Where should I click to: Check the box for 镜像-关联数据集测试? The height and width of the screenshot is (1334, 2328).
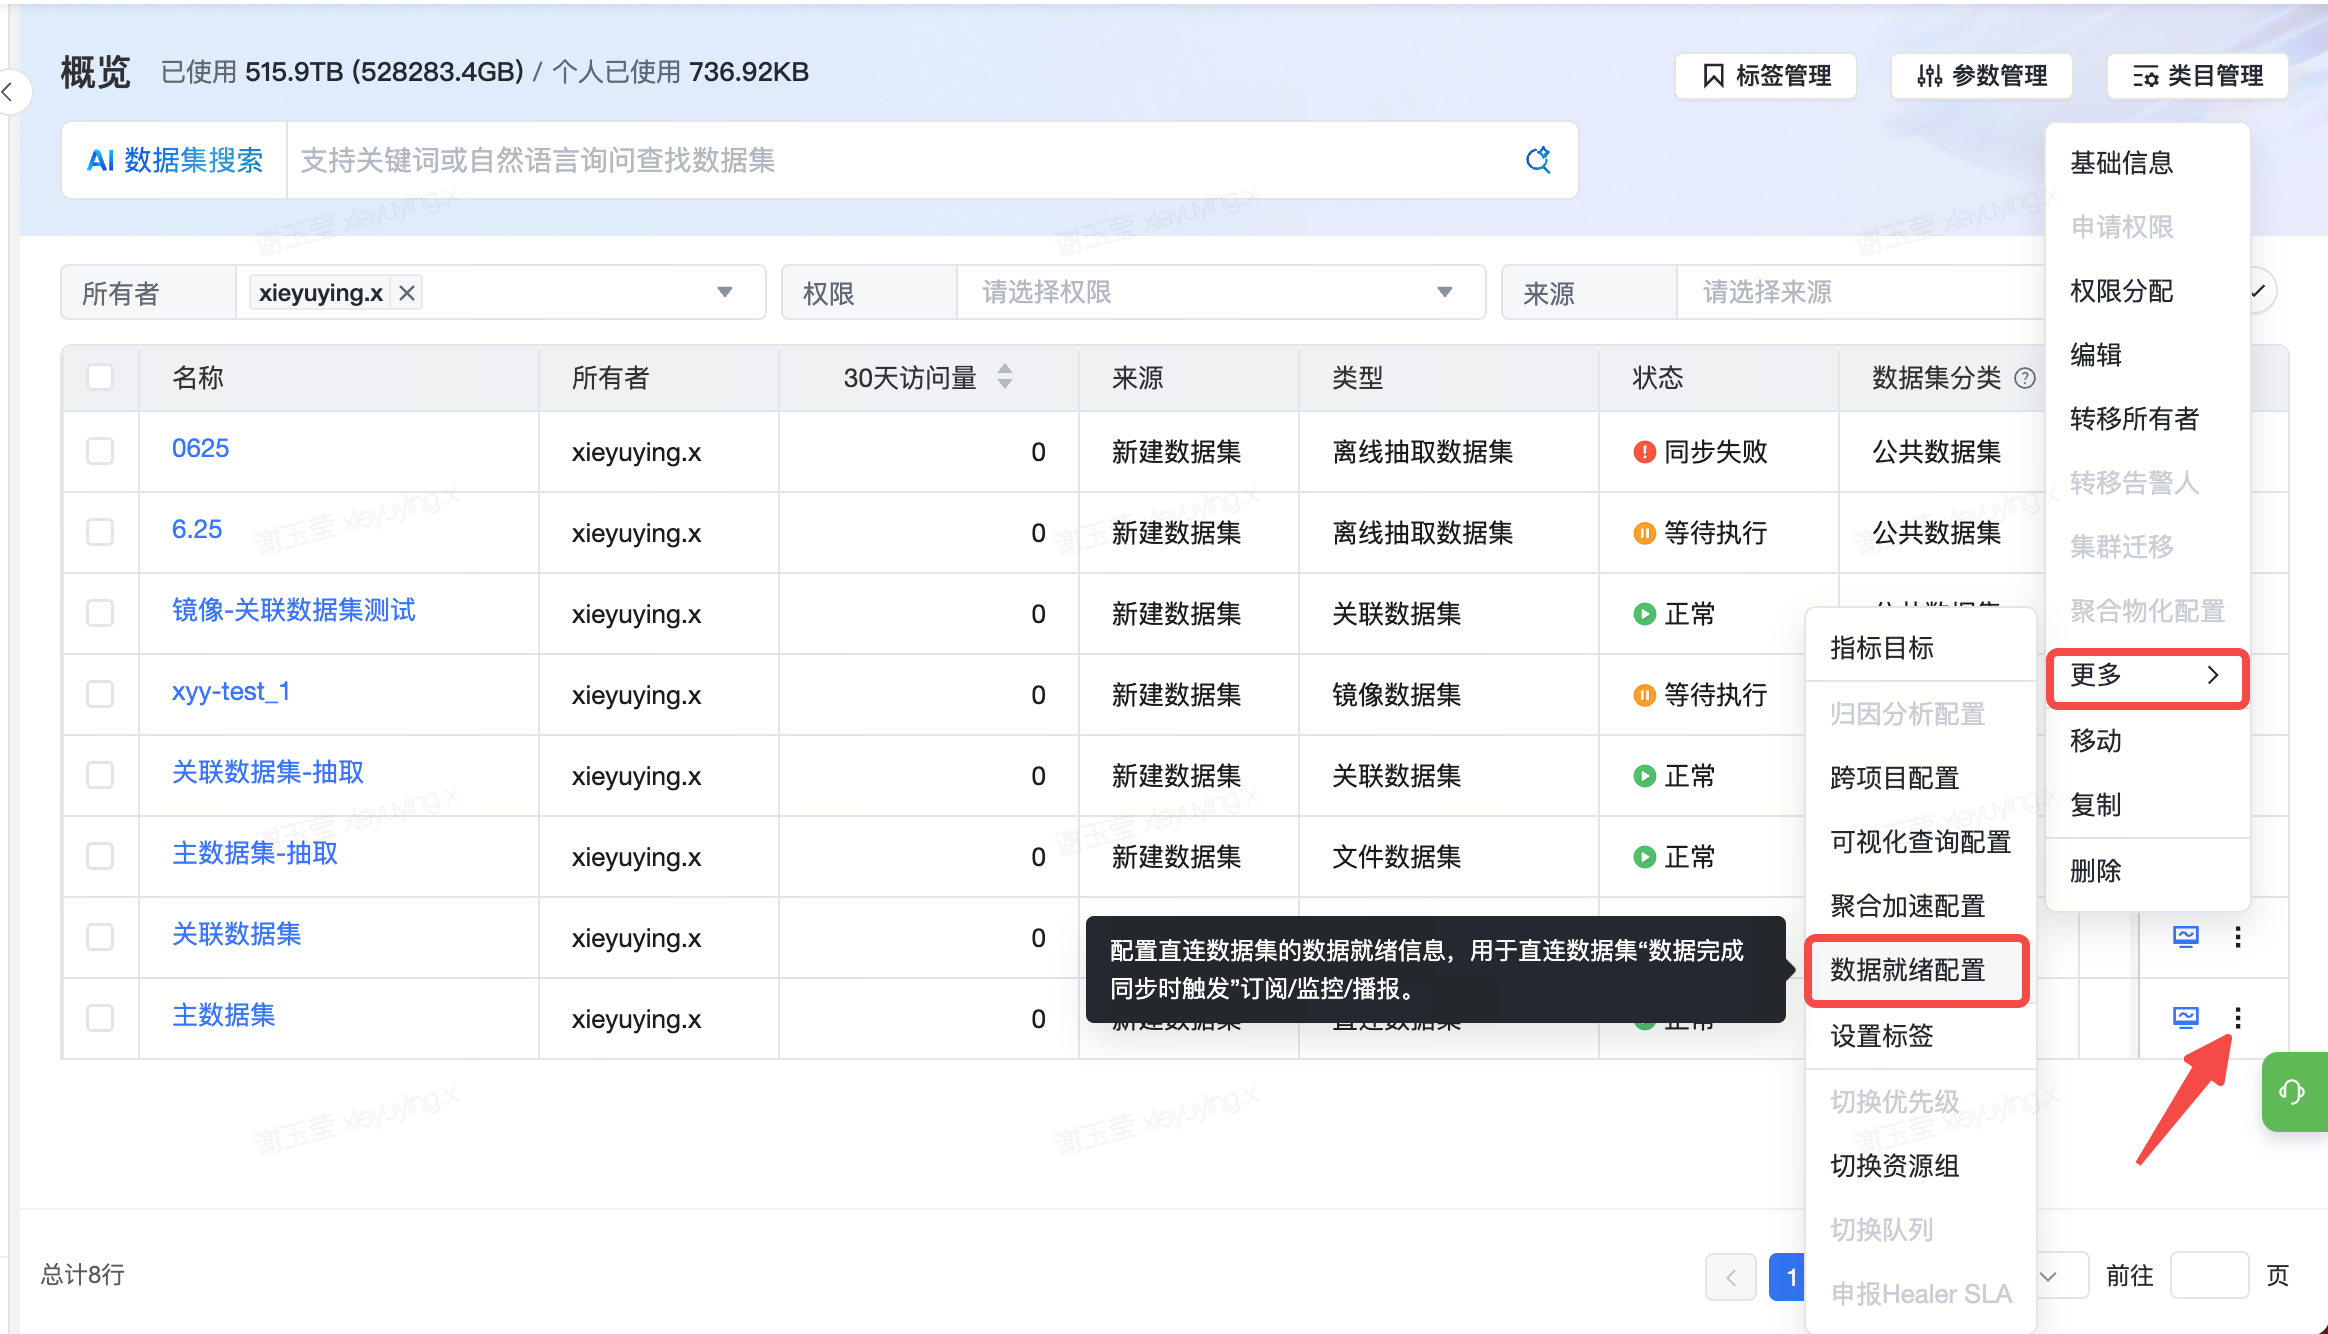(100, 613)
